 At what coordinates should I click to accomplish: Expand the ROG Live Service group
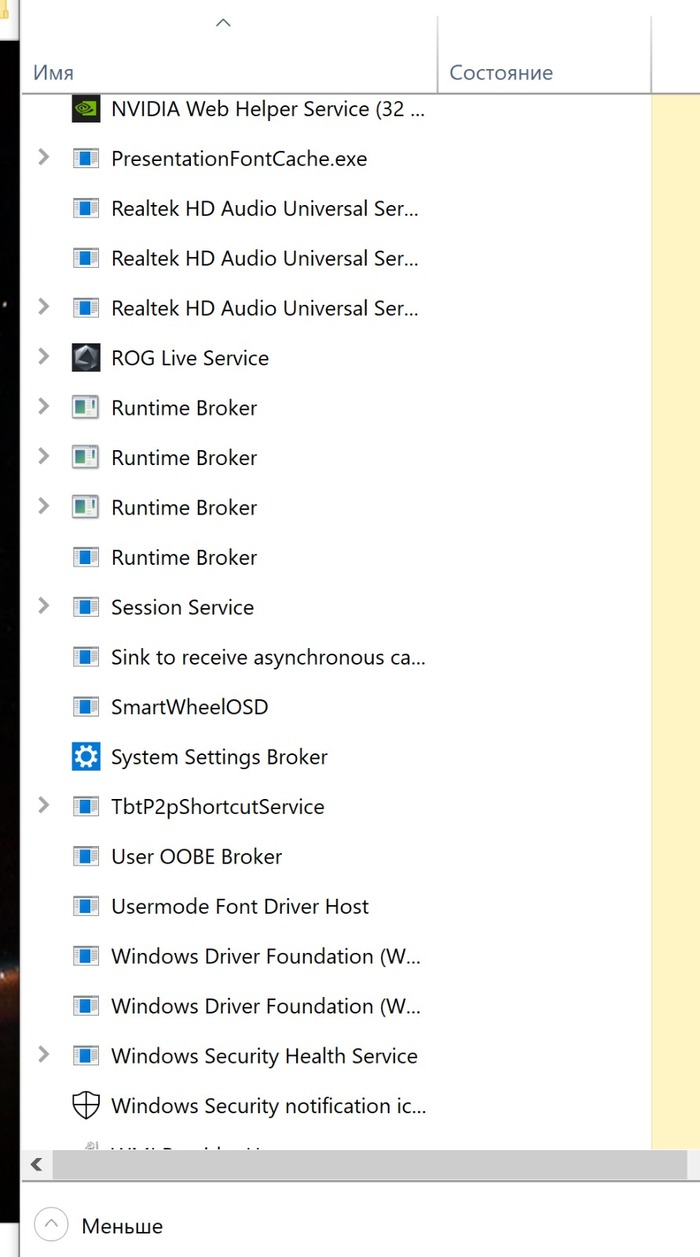click(43, 357)
